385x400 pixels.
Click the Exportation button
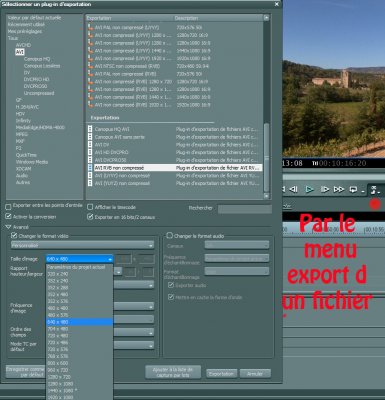point(221,374)
